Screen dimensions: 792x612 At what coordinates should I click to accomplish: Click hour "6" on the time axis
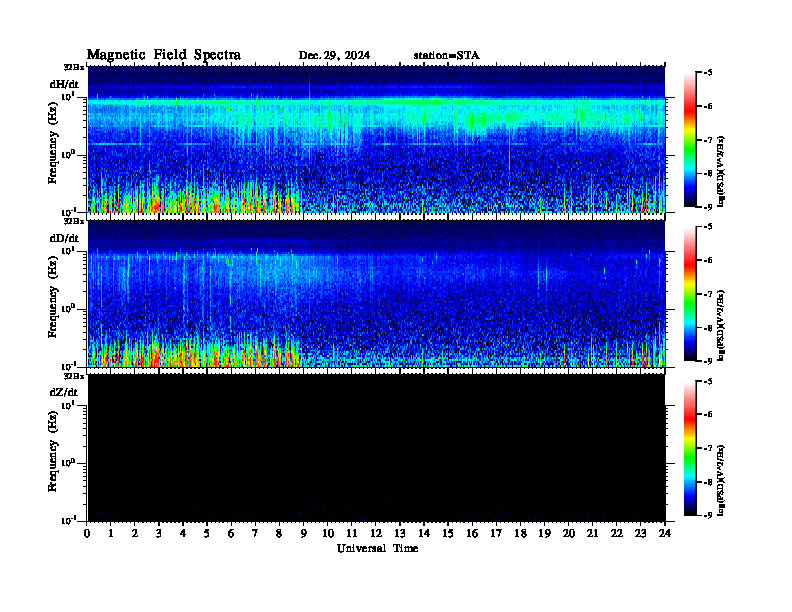point(231,533)
